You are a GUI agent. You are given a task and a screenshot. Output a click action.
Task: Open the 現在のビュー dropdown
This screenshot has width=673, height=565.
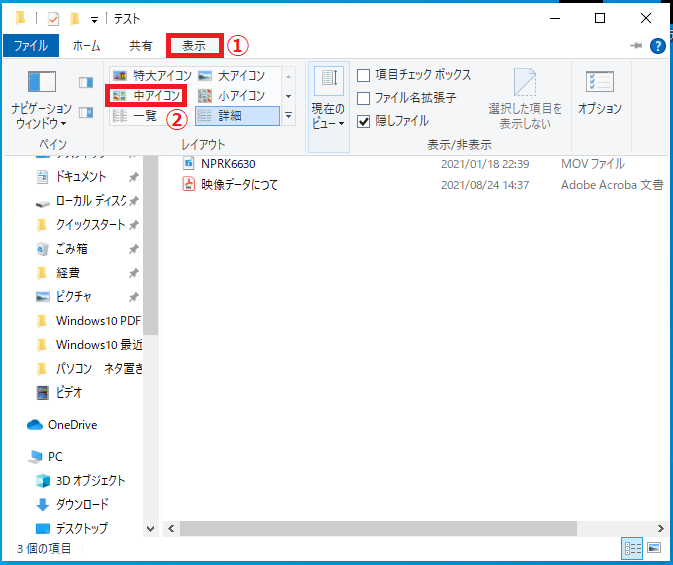click(329, 106)
